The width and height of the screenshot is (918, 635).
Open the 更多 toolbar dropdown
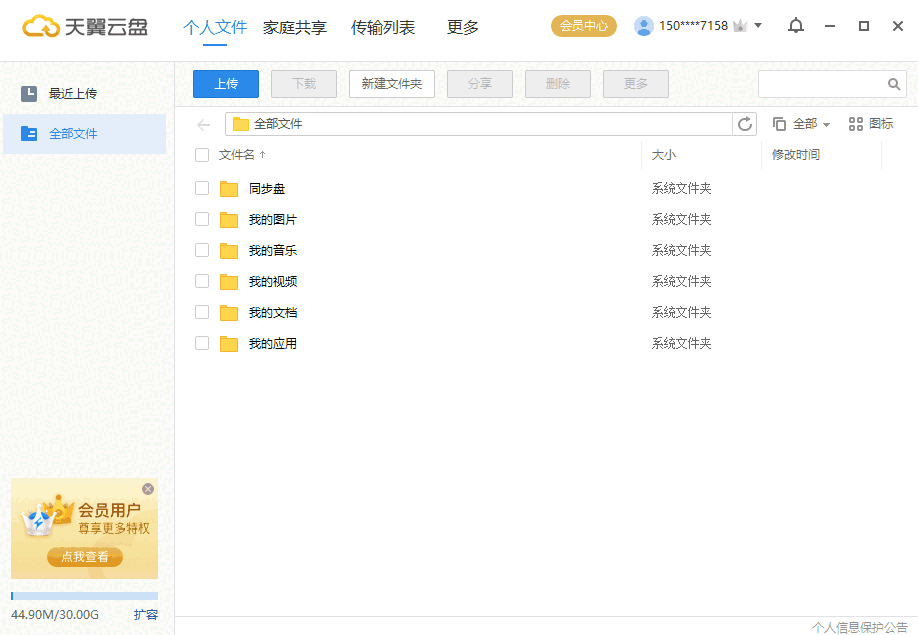[635, 83]
